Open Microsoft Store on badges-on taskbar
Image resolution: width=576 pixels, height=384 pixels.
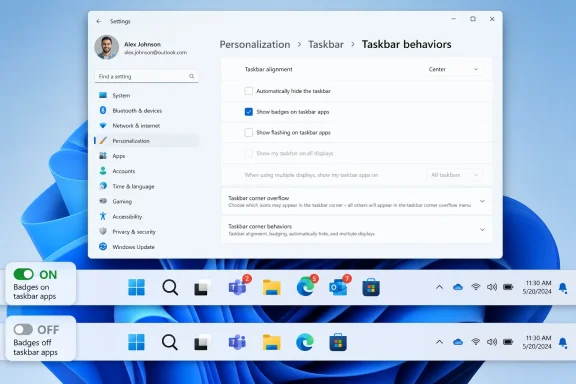371,287
